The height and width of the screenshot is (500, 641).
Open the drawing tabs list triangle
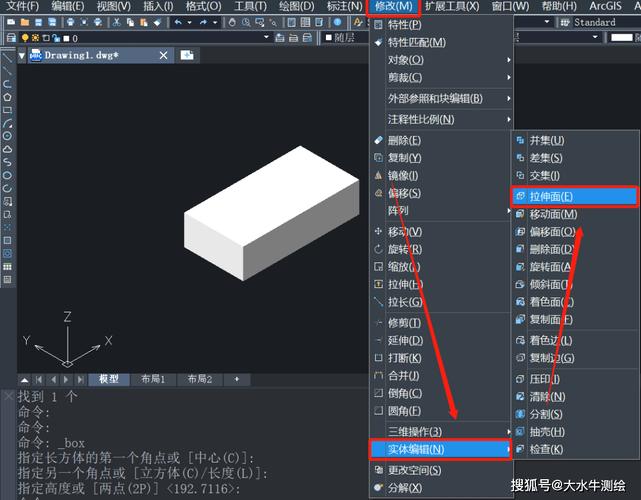pyautogui.click(x=22, y=56)
